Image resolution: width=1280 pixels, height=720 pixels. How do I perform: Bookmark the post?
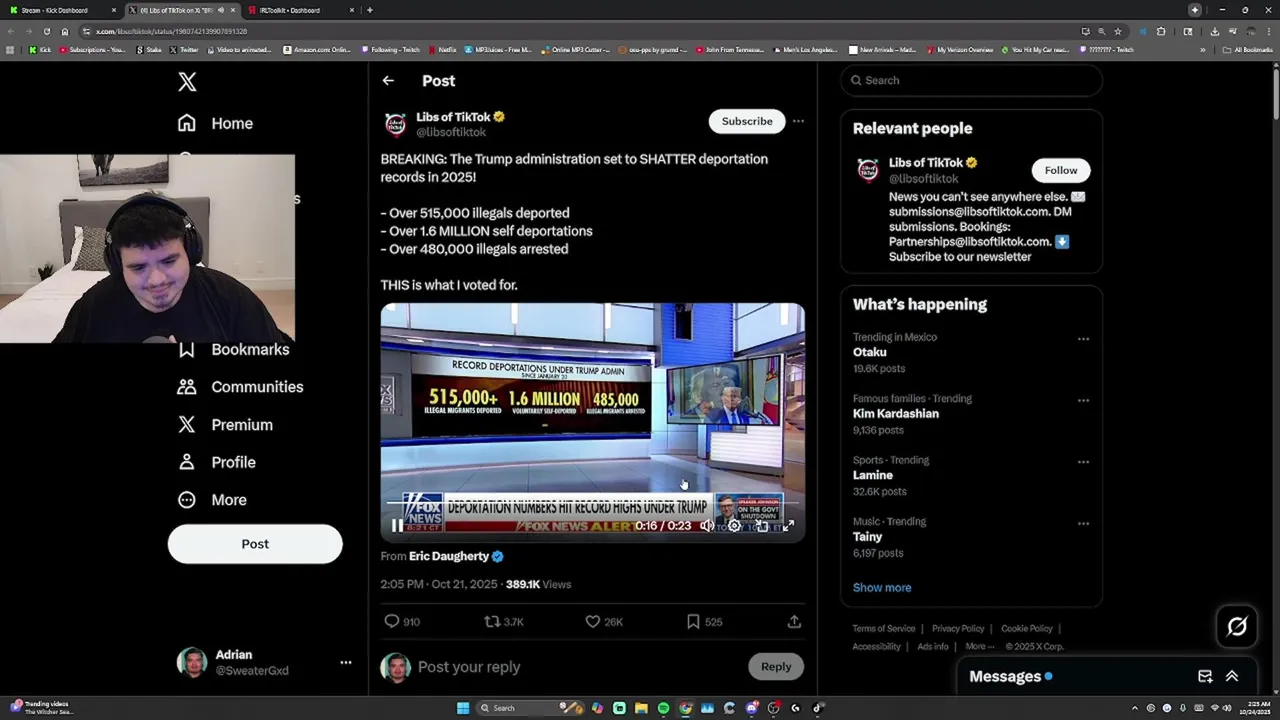693,622
